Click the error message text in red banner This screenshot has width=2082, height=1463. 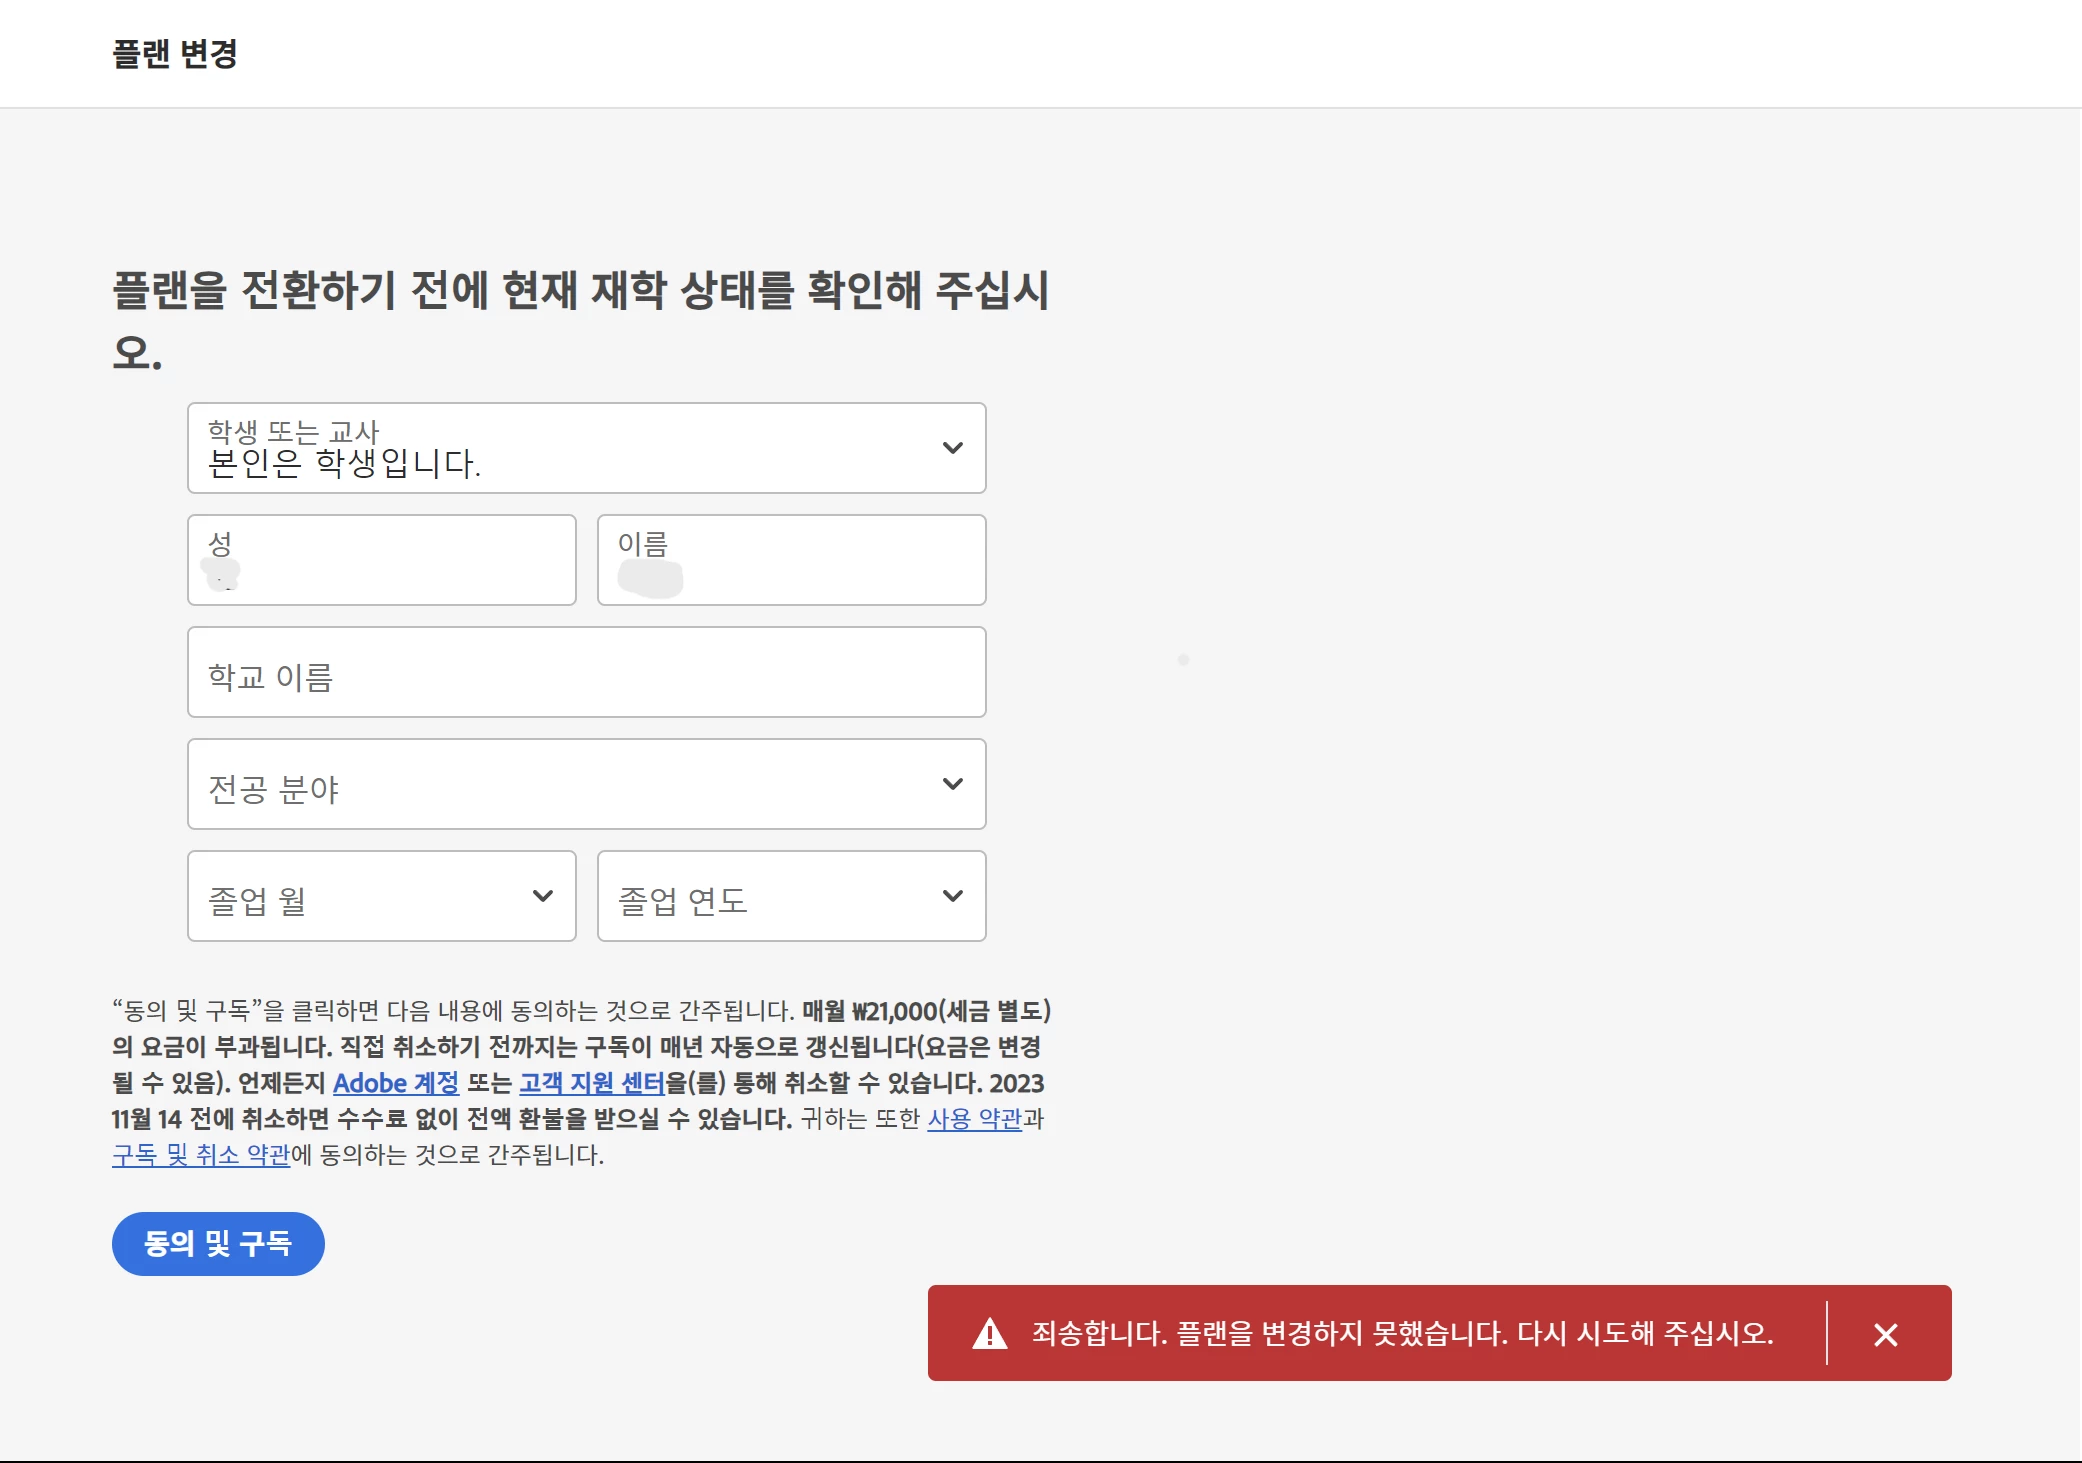click(x=1402, y=1333)
